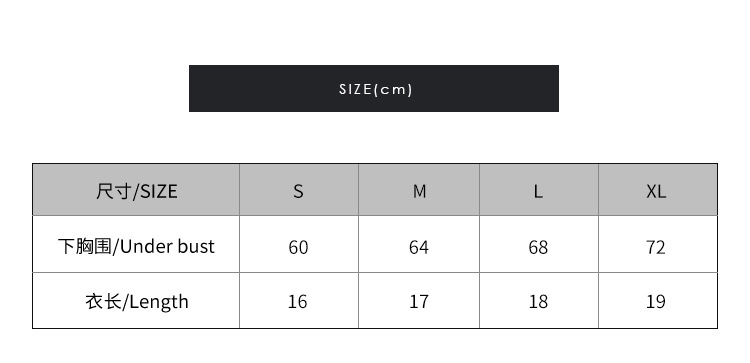Click the Chinese text 尺寸 in header
Image resolution: width=750 pixels, height=363 pixels.
pos(113,191)
